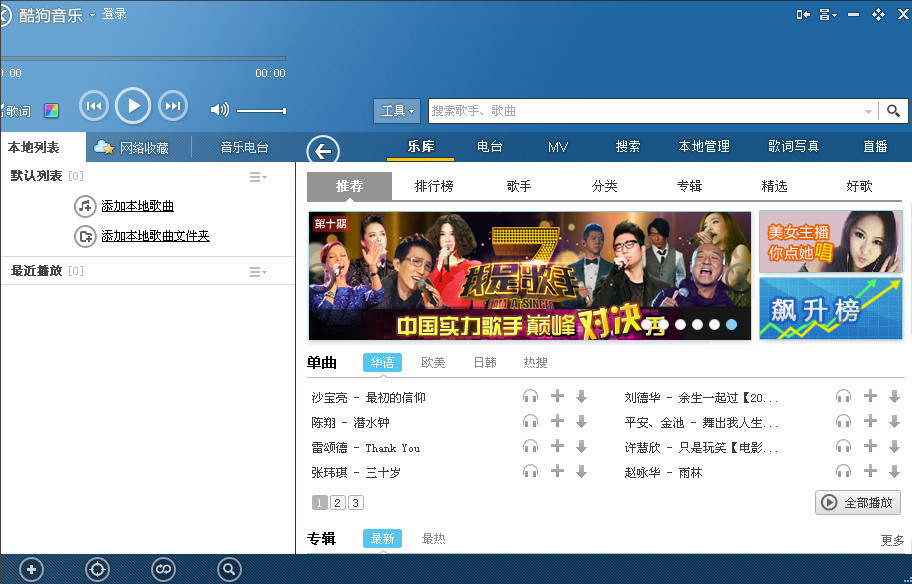Listen to 沙宝亮 最初的信仰 via headphone icon
Viewport: 912px width, 584px height.
coord(530,397)
